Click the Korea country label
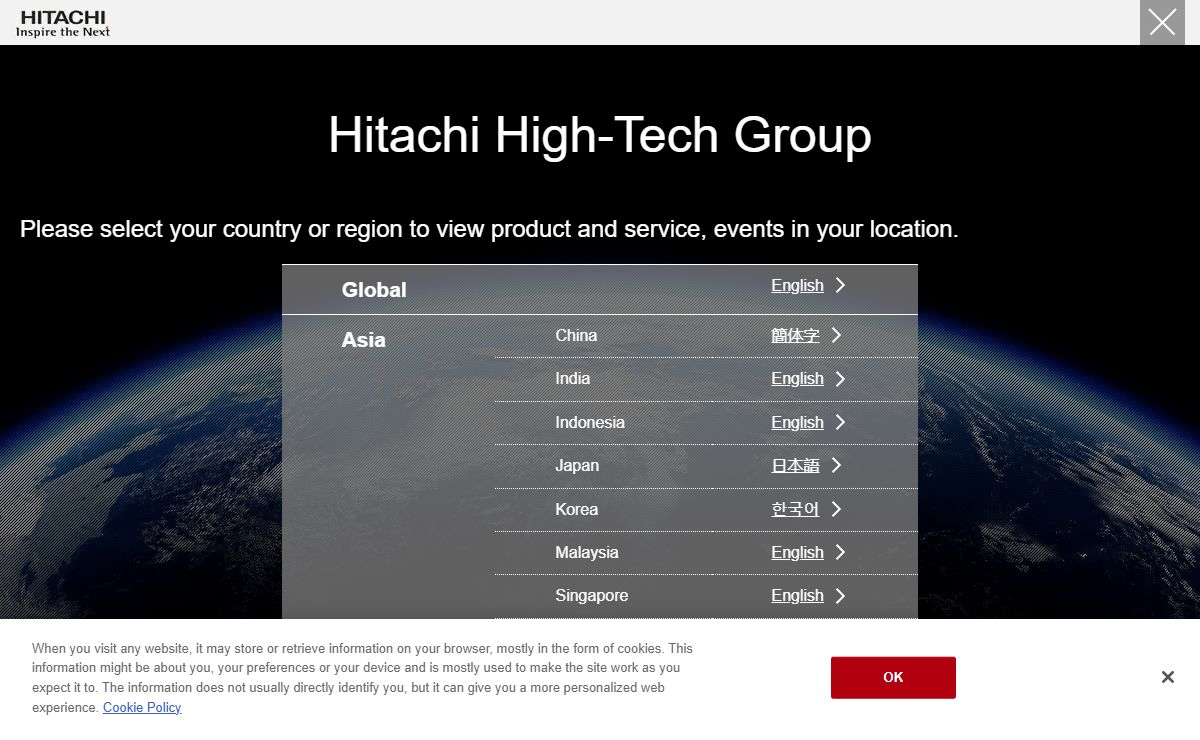The height and width of the screenshot is (740, 1200). click(577, 509)
